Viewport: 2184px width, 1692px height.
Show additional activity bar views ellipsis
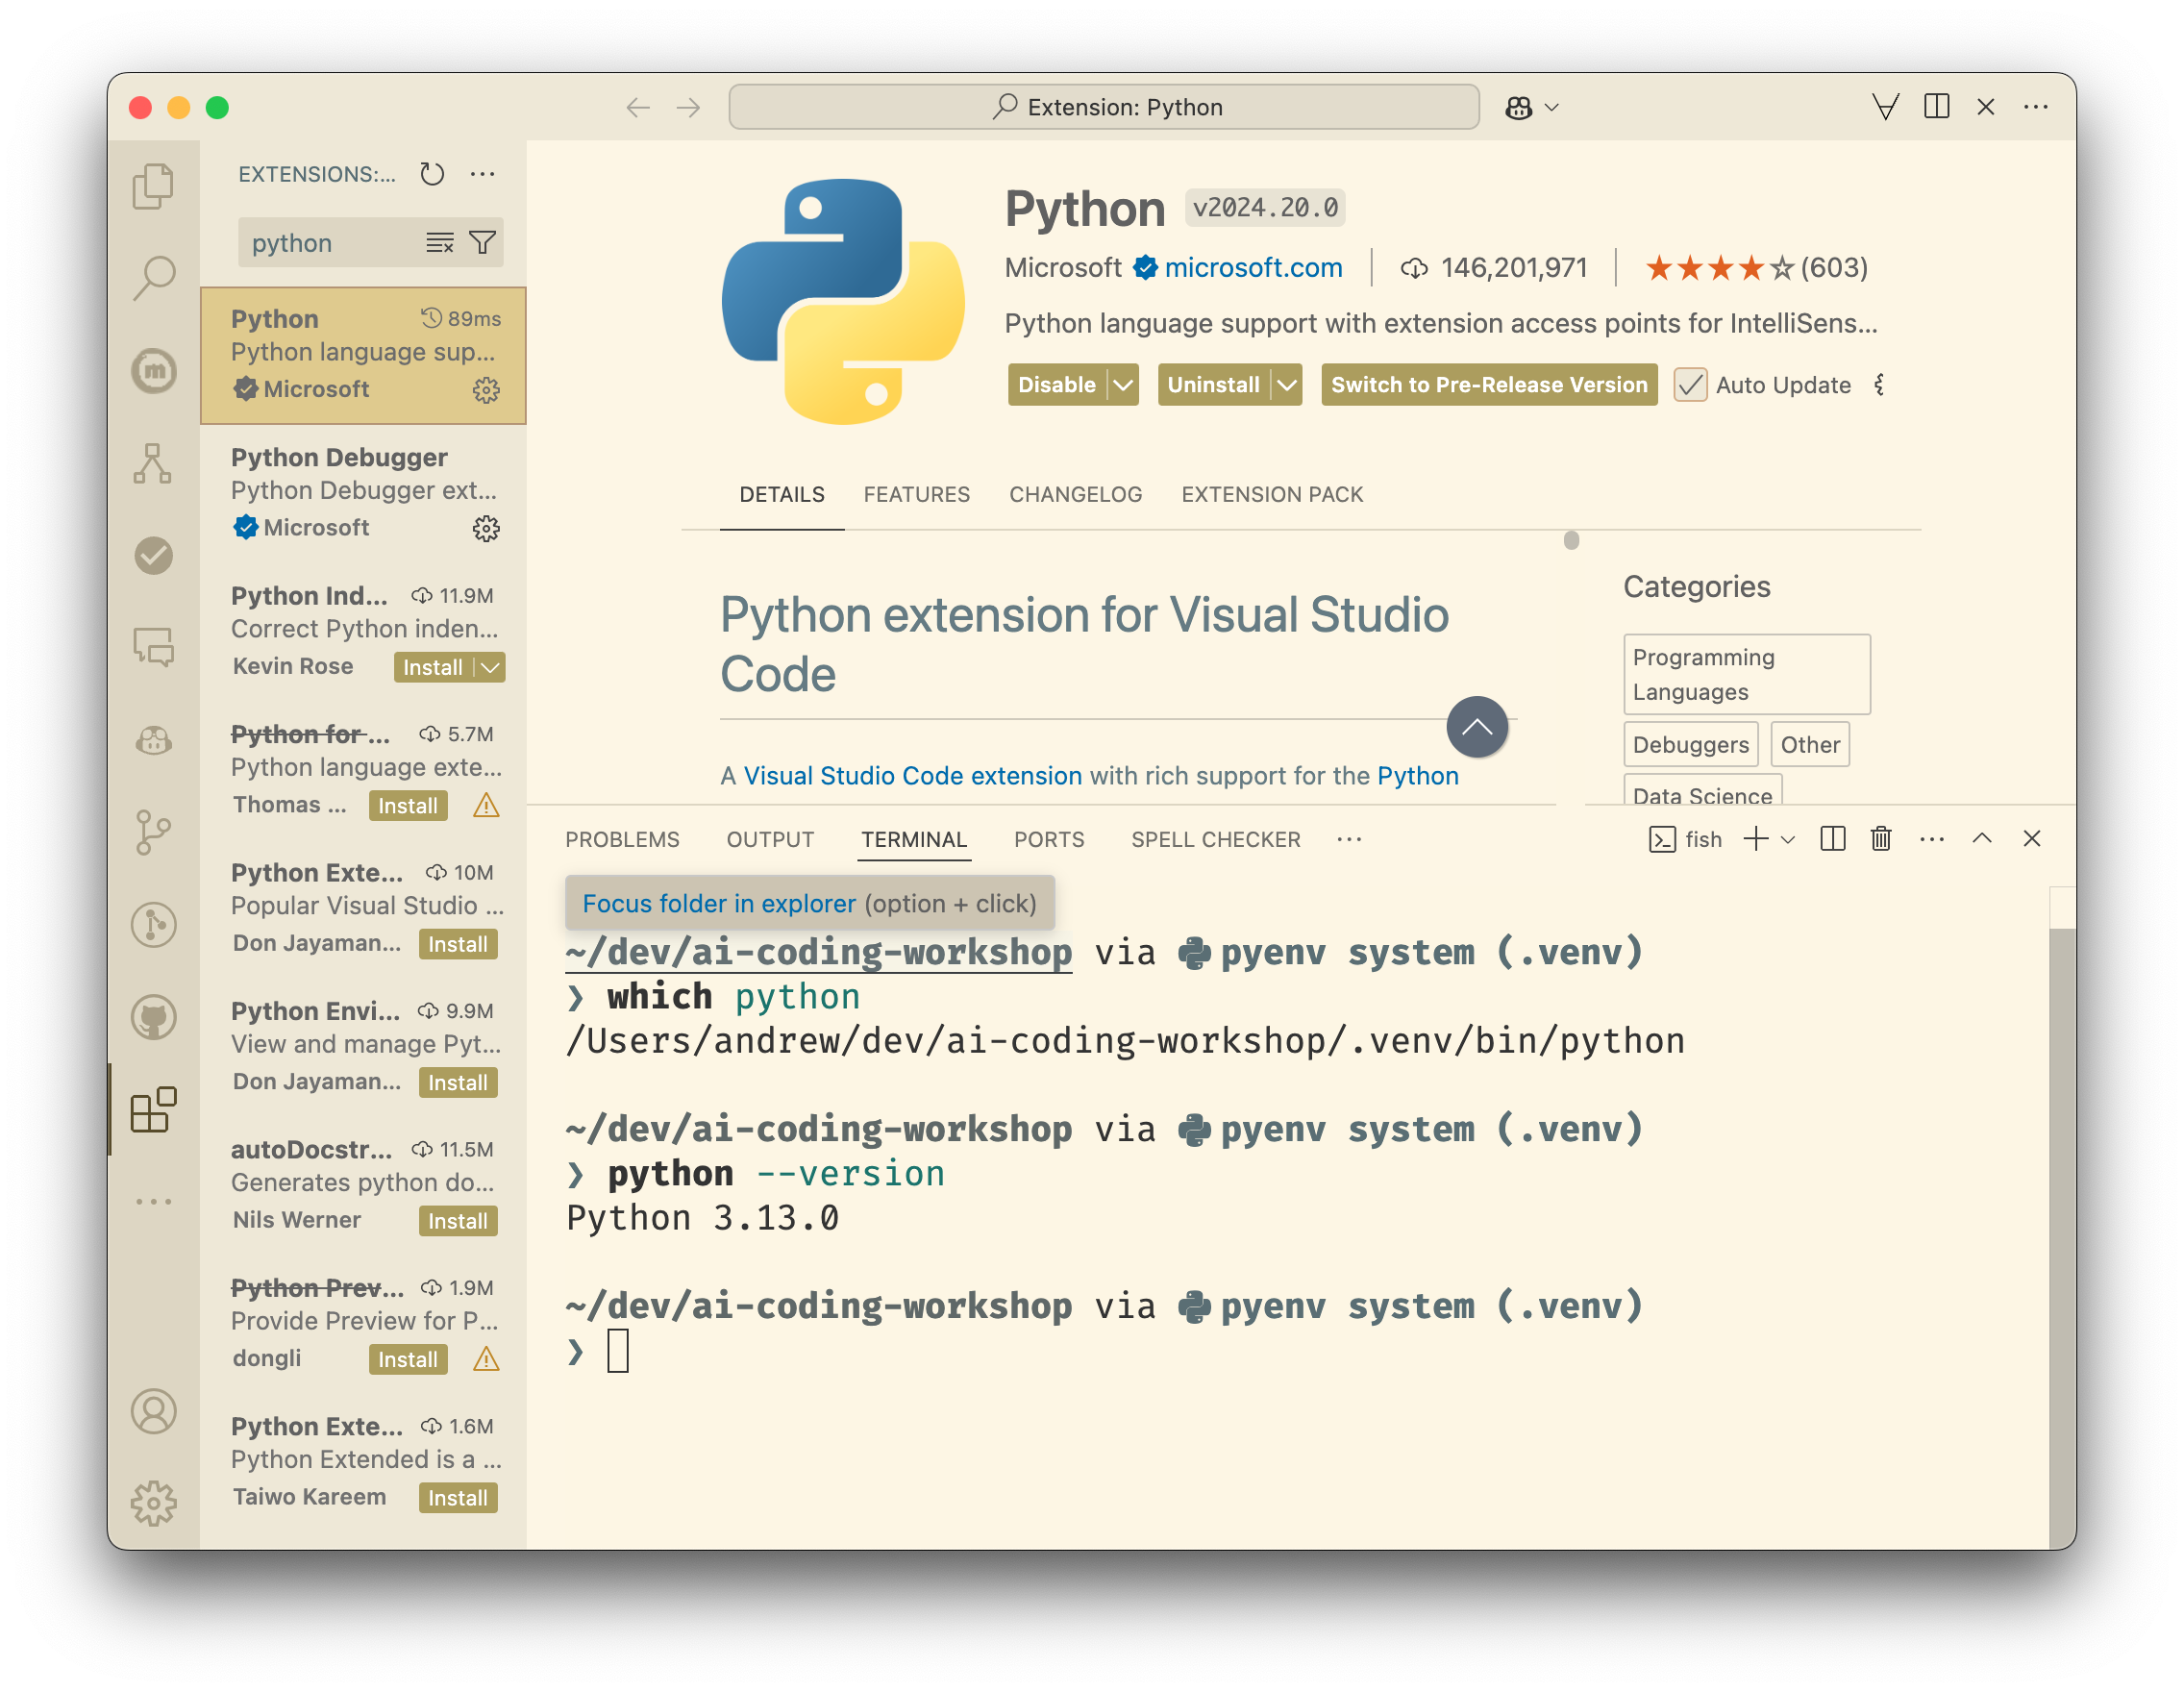point(153,1201)
